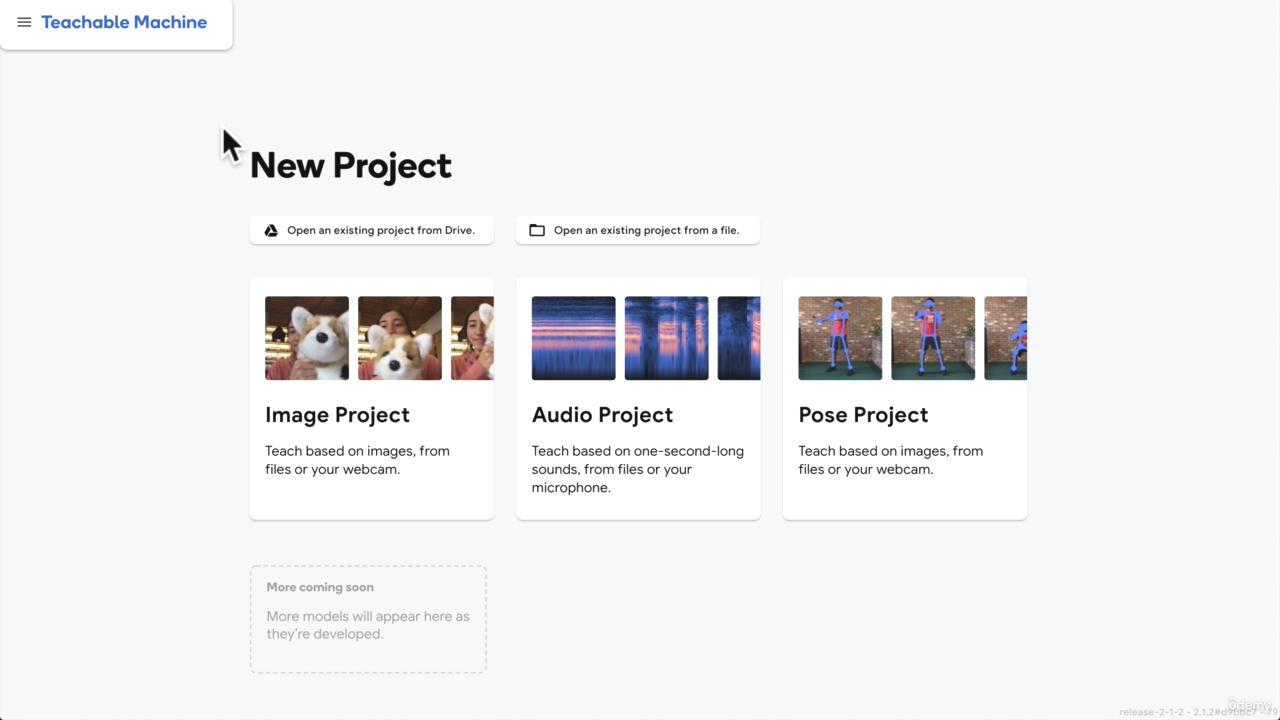
Task: Click the Image Project description text
Action: click(357, 460)
